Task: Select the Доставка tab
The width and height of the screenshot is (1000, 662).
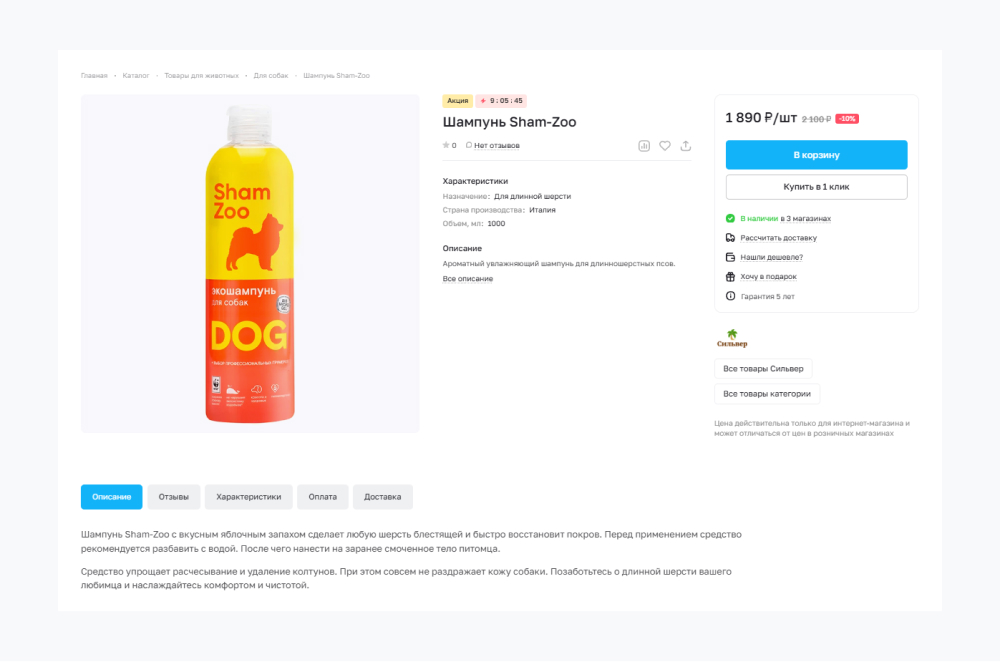Action: pos(383,497)
